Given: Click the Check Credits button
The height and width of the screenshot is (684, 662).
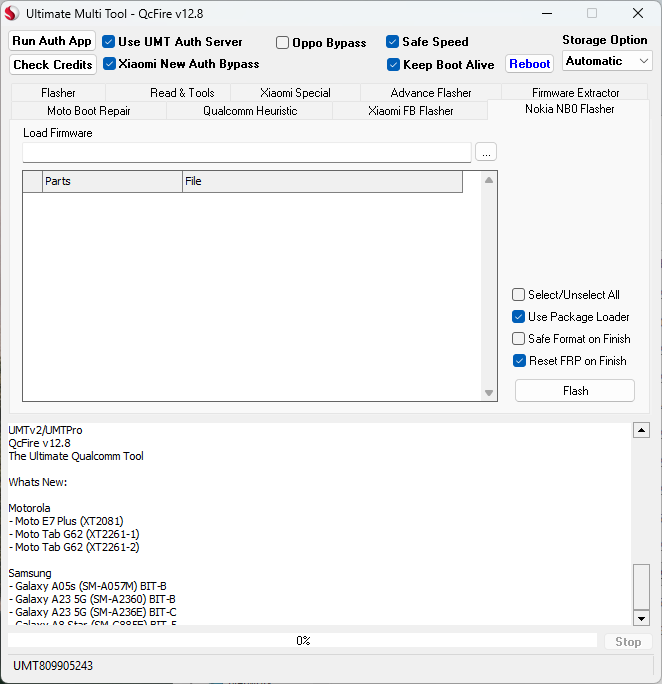Looking at the screenshot, I should click(53, 65).
